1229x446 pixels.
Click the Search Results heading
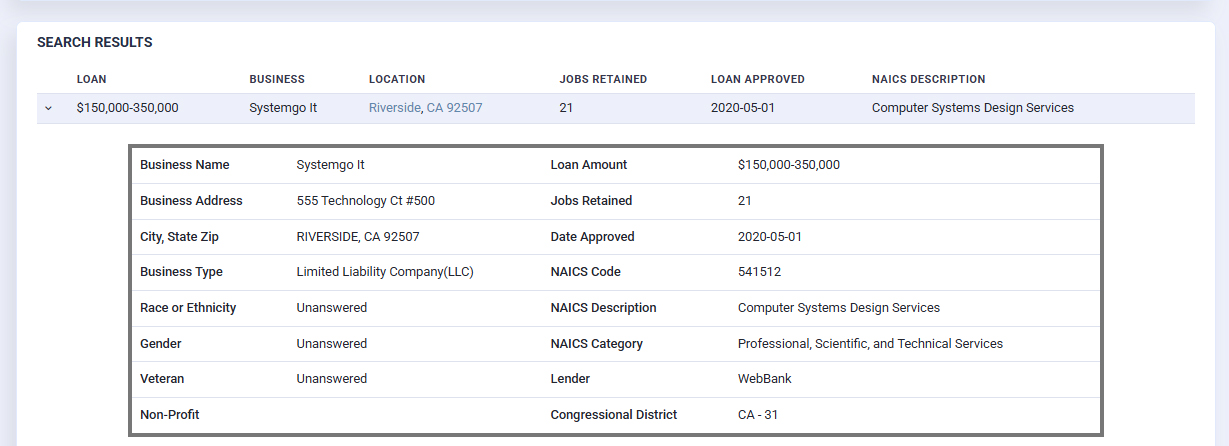[94, 43]
